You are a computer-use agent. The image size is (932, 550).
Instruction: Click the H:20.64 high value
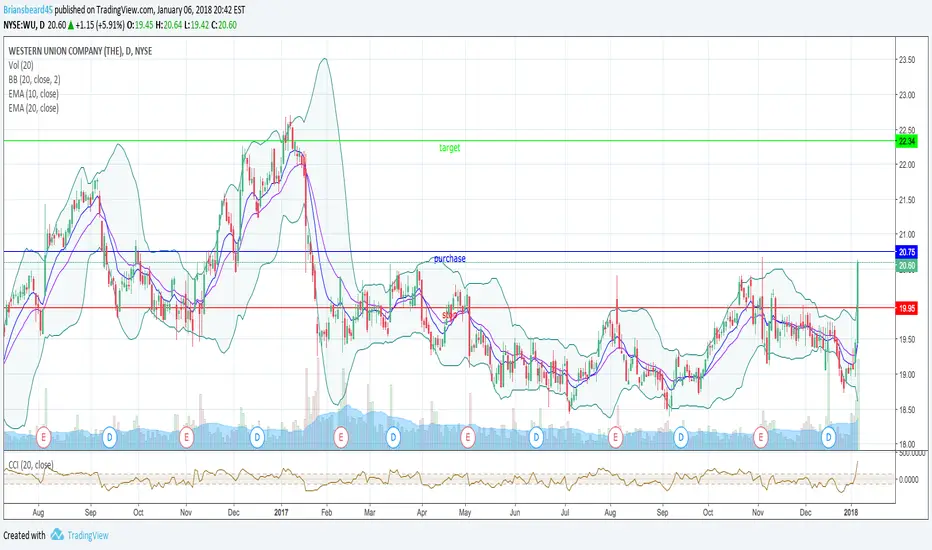click(x=169, y=25)
